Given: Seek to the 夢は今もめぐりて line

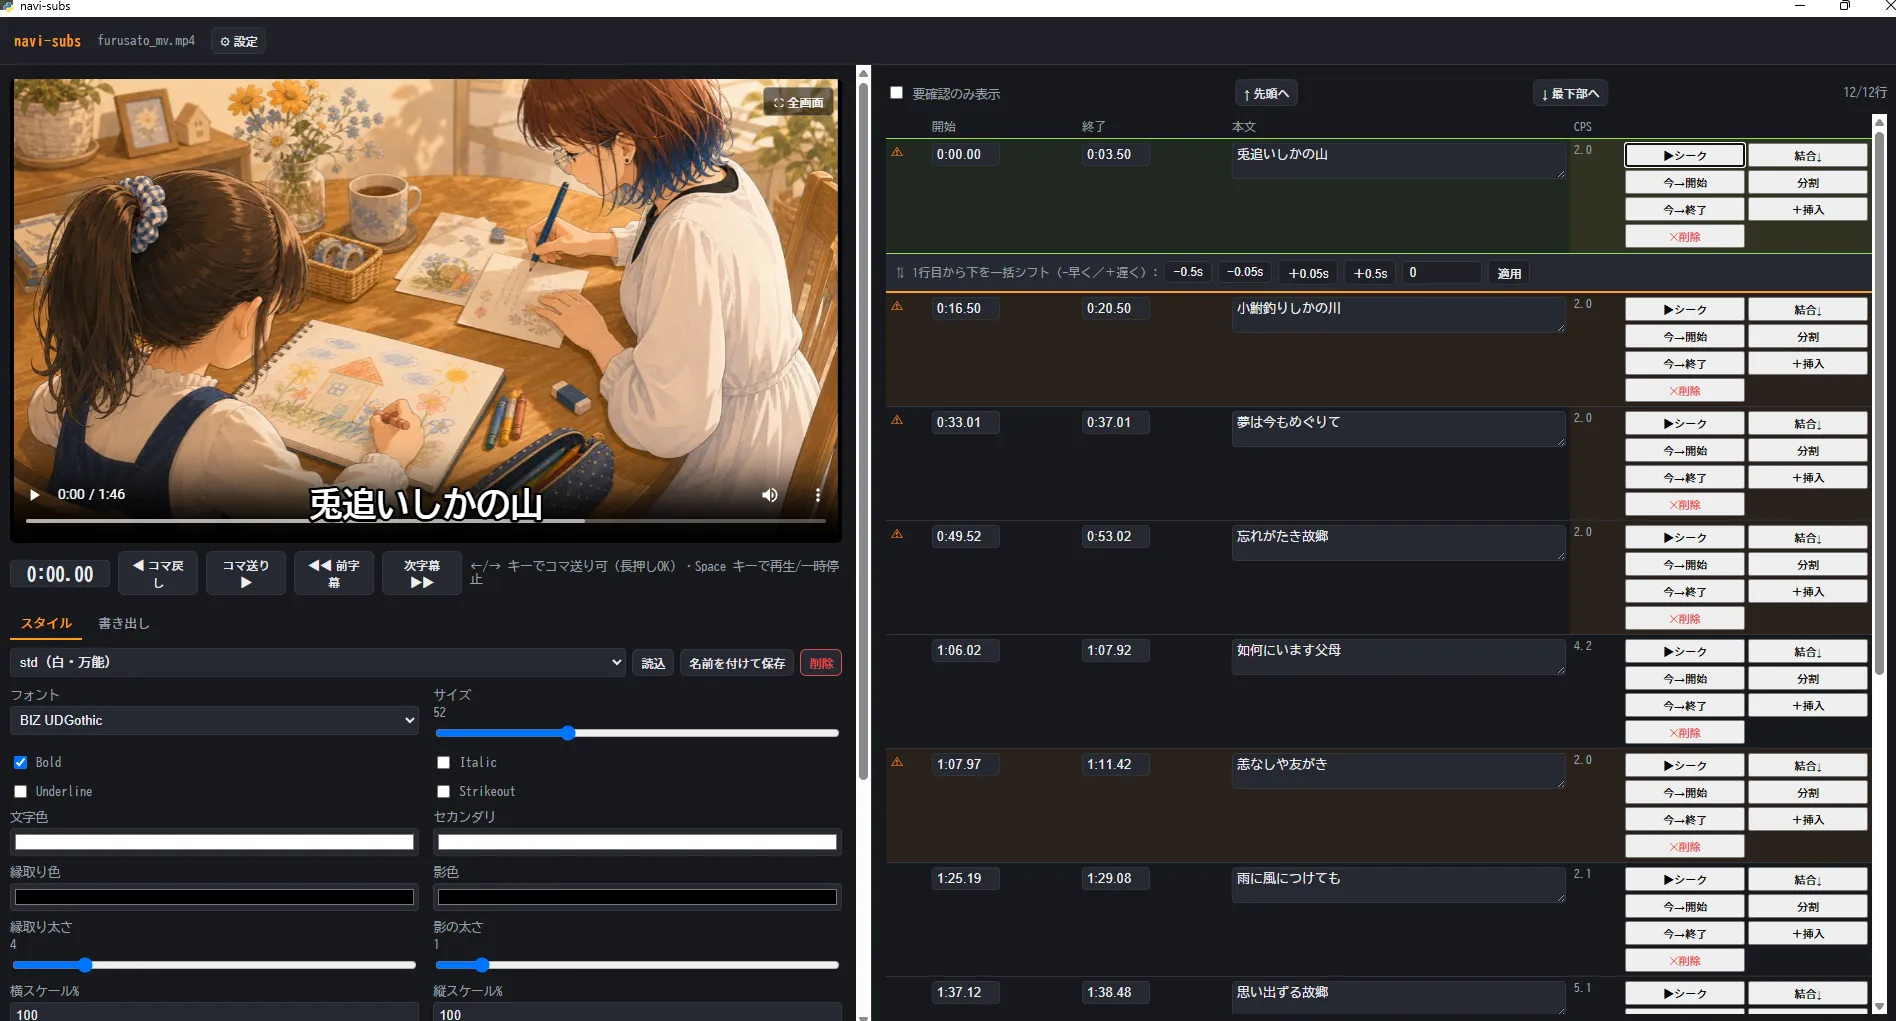Looking at the screenshot, I should (x=1685, y=424).
